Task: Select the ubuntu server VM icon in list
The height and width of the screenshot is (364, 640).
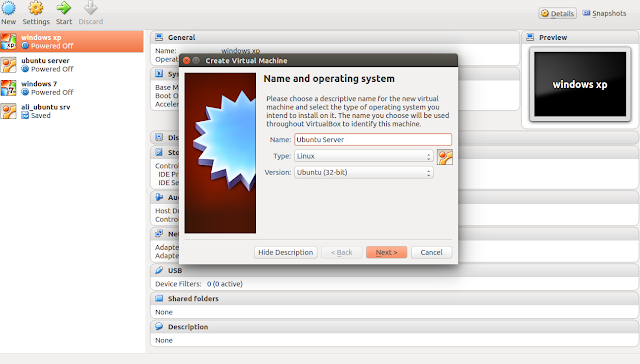Action: coord(9,65)
